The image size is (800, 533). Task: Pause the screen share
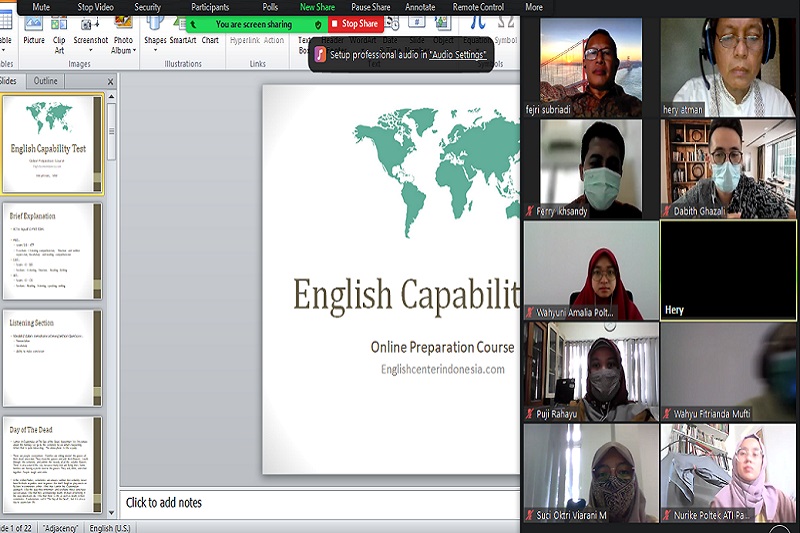(x=370, y=7)
